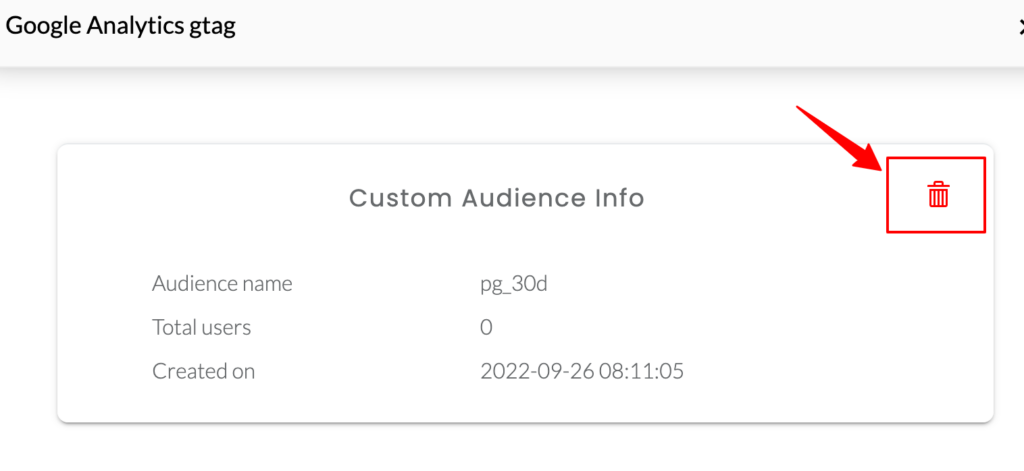This screenshot has height=471, width=1024.
Task: Click the Audience name label
Action: point(222,284)
